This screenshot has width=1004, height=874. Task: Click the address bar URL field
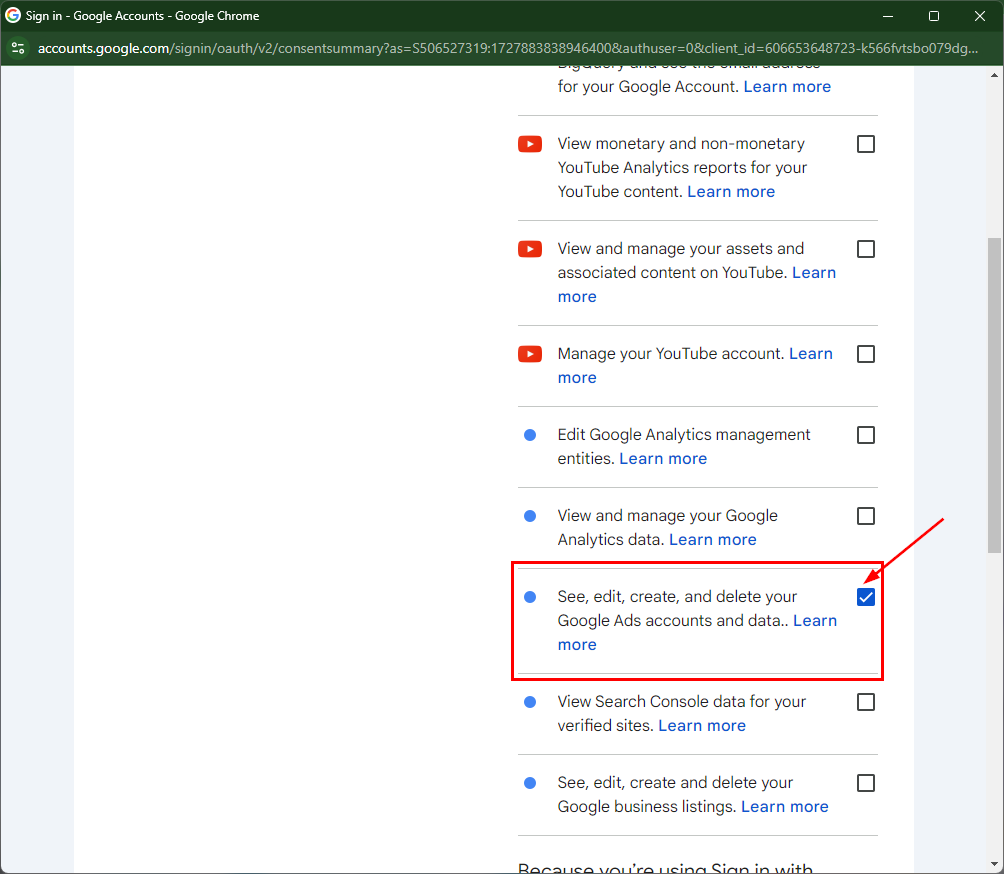(x=500, y=48)
